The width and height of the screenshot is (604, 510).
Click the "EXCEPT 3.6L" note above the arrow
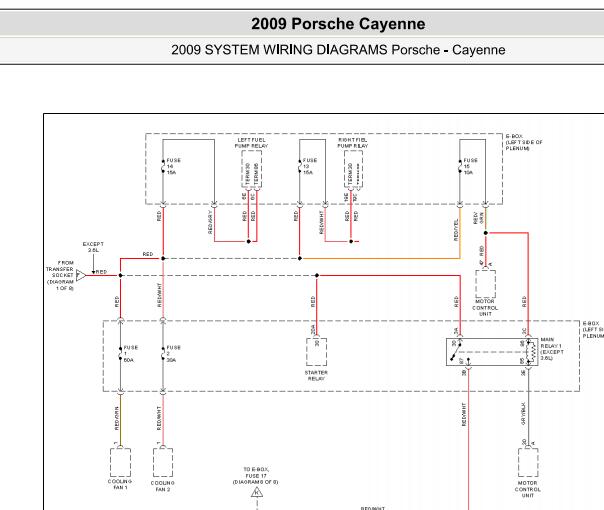[x=93, y=247]
